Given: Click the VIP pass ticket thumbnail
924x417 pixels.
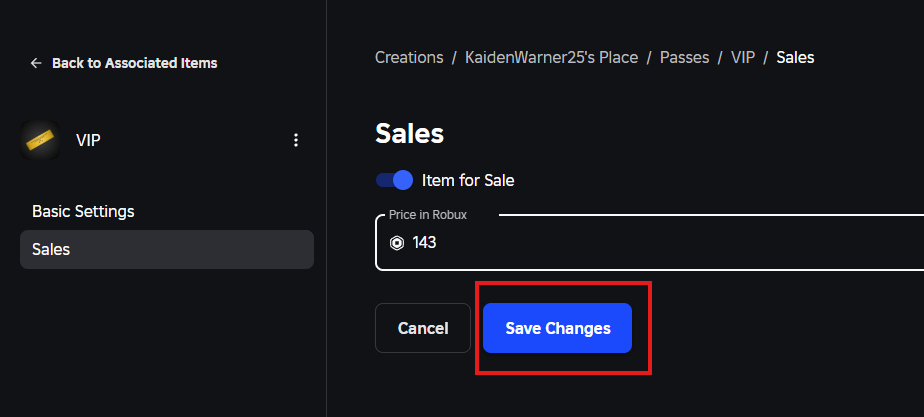Looking at the screenshot, I should click(x=41, y=140).
